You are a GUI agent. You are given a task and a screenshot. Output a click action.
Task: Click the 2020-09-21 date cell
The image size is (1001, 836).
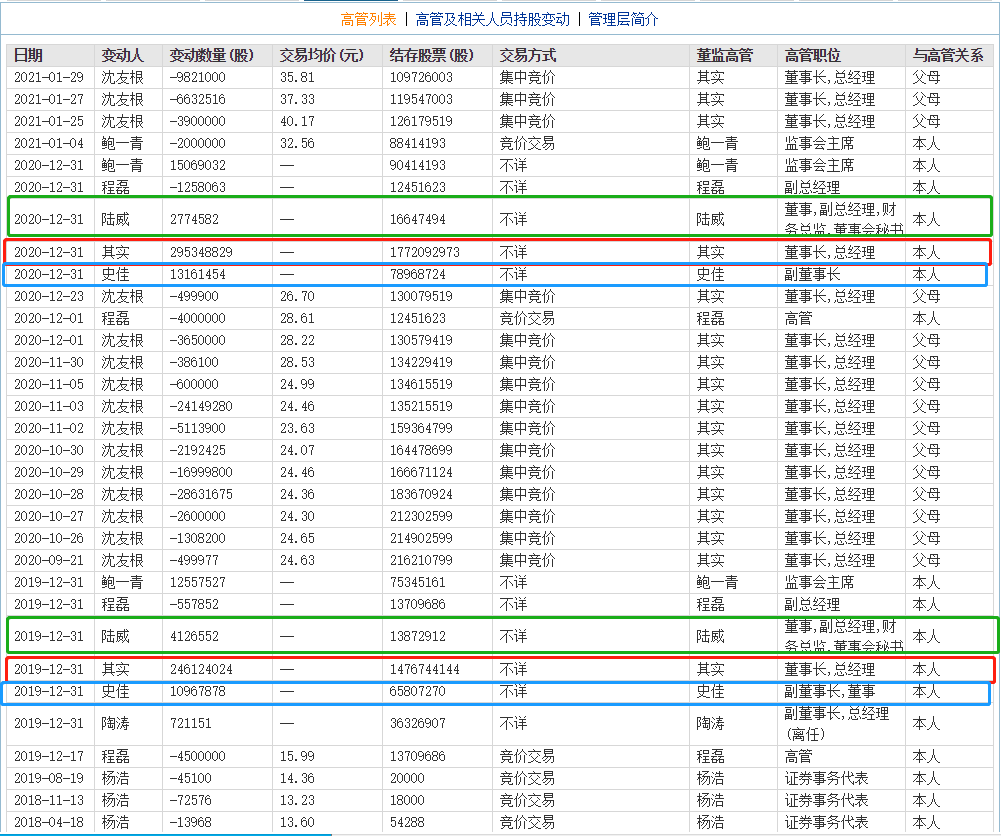pyautogui.click(x=49, y=560)
